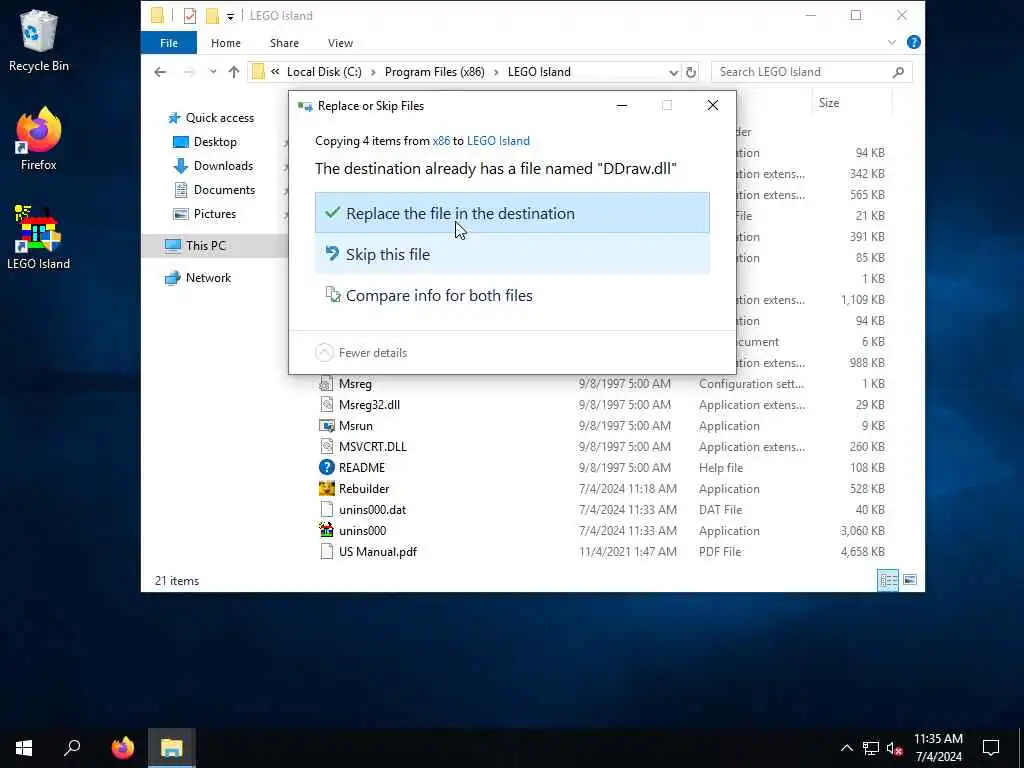Select This PC in navigation pane
This screenshot has width=1024, height=768.
click(x=205, y=246)
